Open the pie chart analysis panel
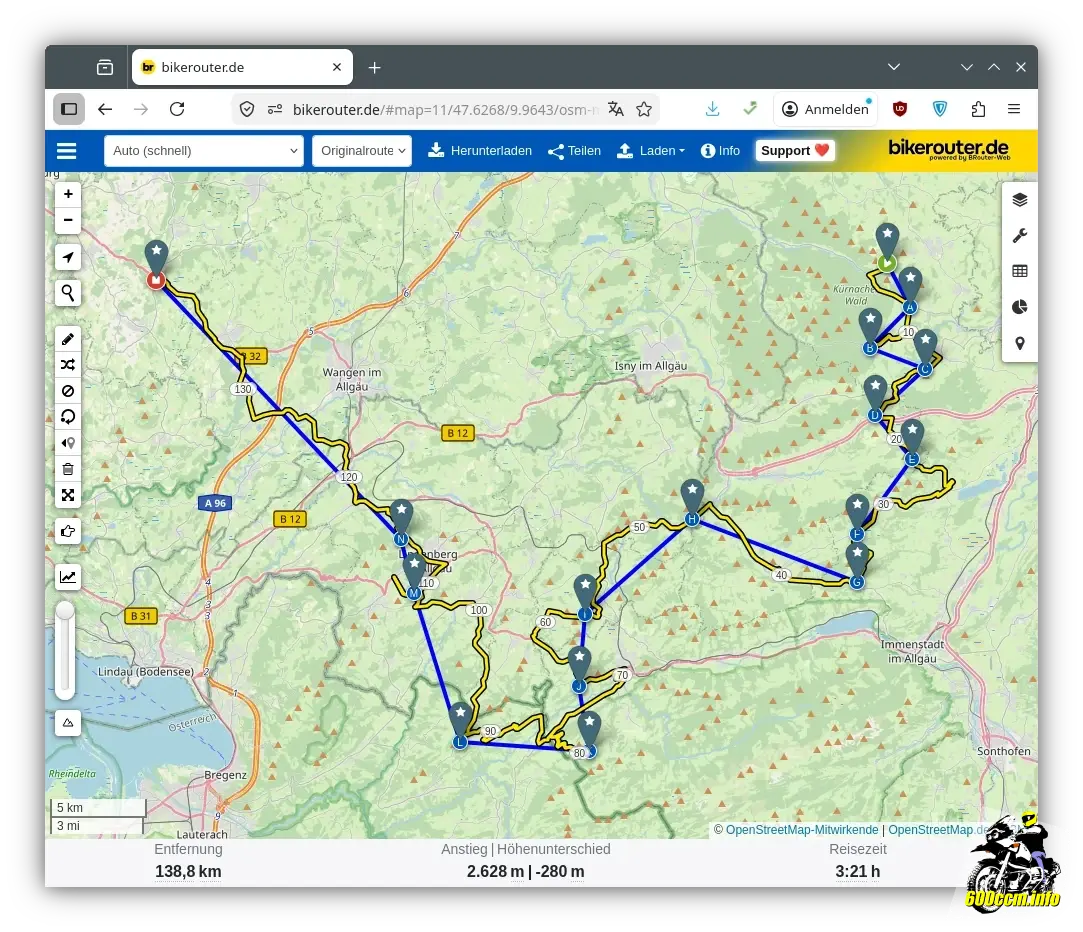 1019,307
